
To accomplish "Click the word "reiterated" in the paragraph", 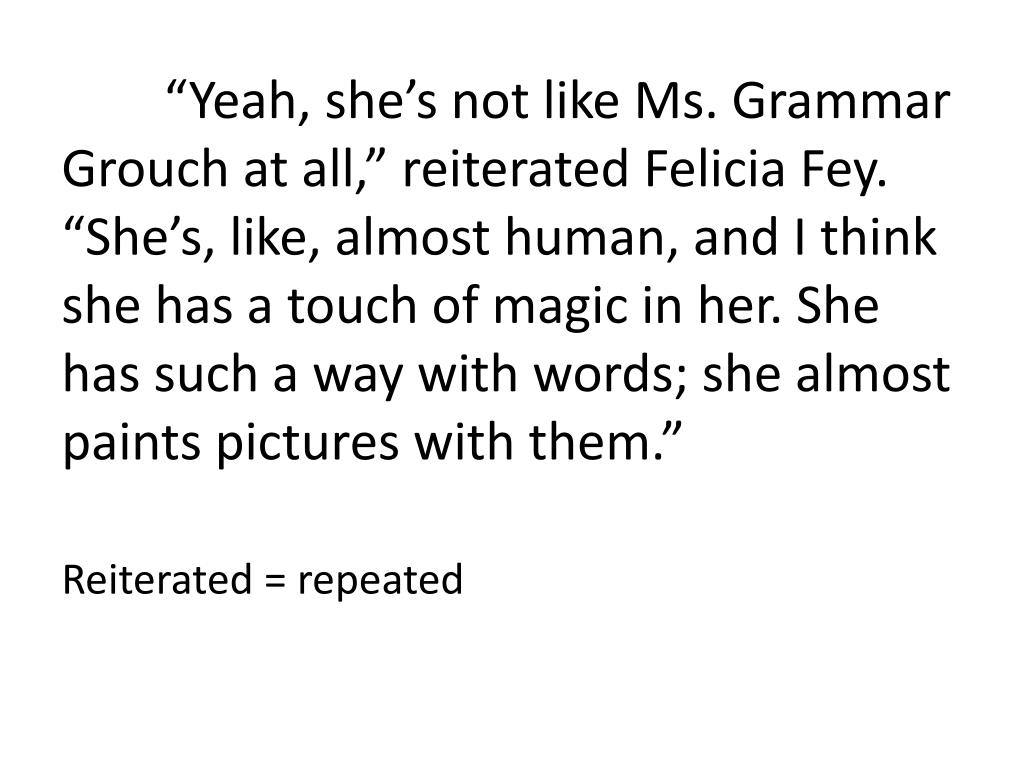I will click(515, 169).
